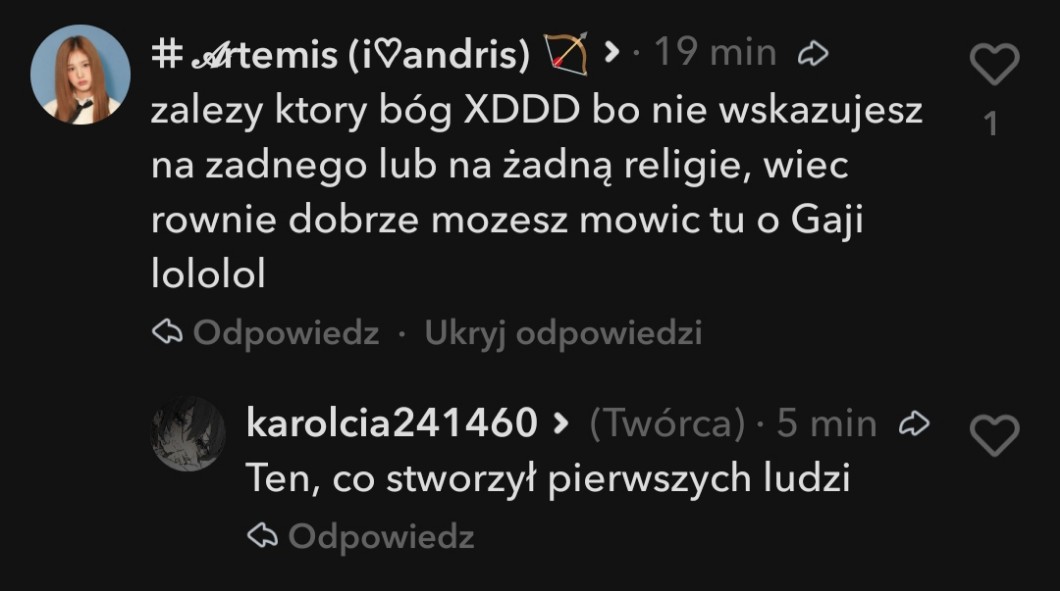Open karolcia241460's avatar
Screen dimensions: 1060x591
point(188,434)
